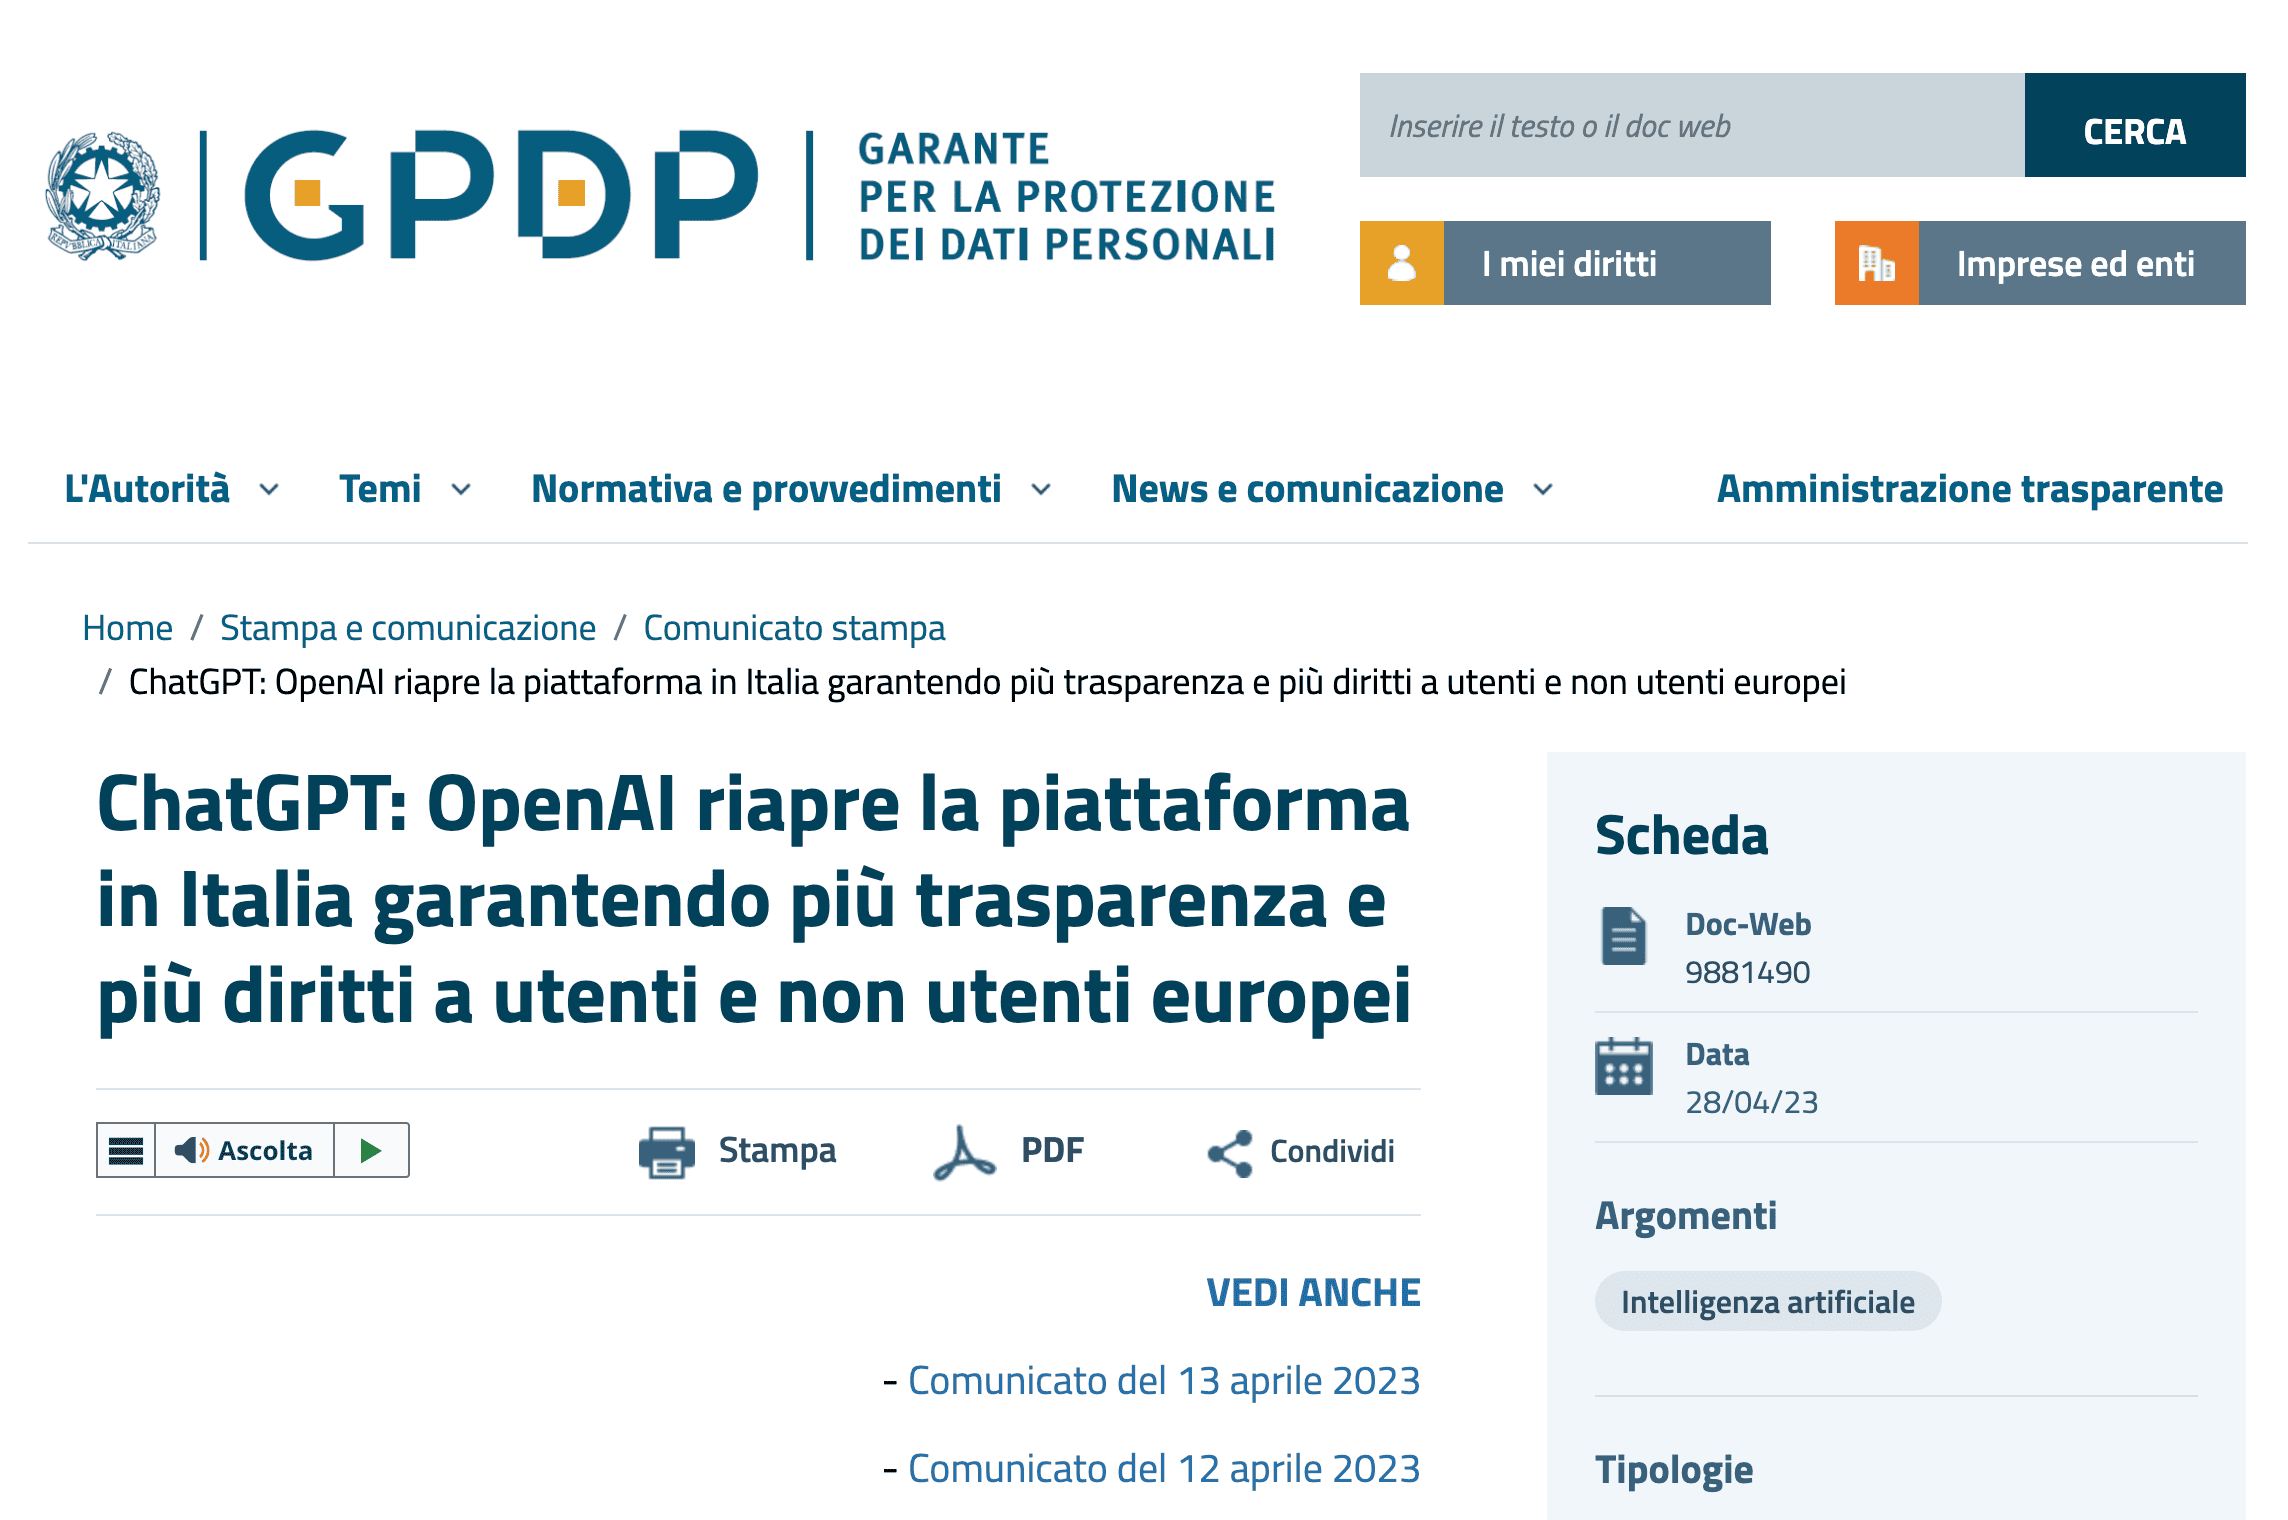The height and width of the screenshot is (1520, 2288).
Task: Play the audio reading with green arrow
Action: (x=371, y=1151)
